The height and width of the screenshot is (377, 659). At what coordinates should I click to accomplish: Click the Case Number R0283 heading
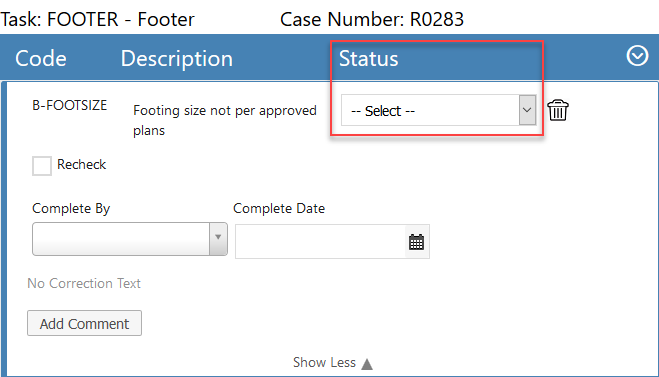(x=372, y=19)
